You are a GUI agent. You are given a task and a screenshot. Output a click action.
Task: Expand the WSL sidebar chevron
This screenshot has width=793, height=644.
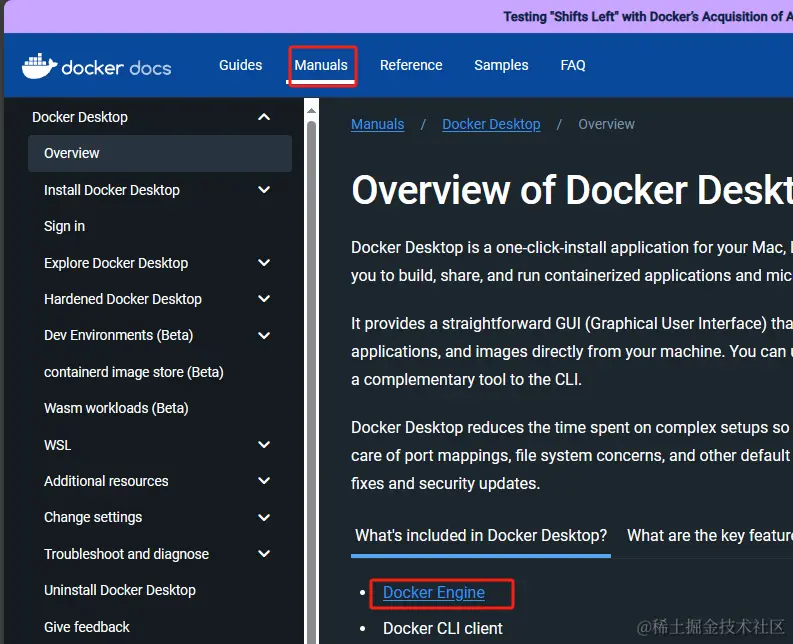tap(264, 445)
